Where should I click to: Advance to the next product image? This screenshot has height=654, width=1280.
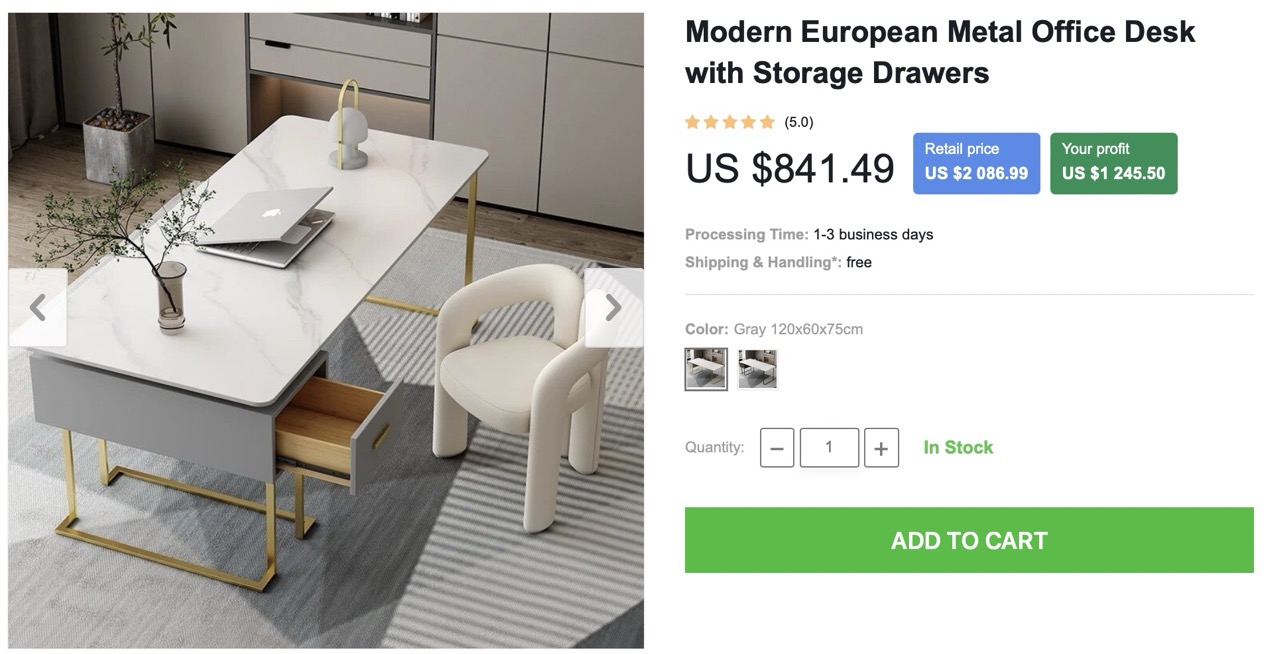tap(614, 308)
